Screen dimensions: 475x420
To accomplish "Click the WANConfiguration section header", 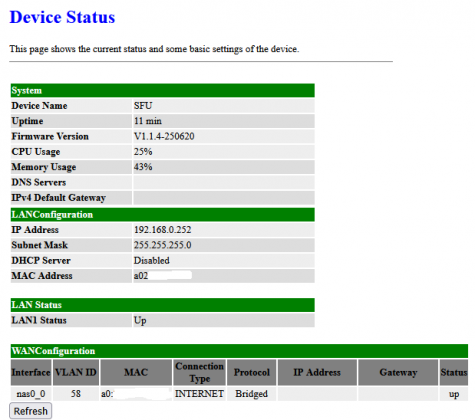I will (x=239, y=351).
